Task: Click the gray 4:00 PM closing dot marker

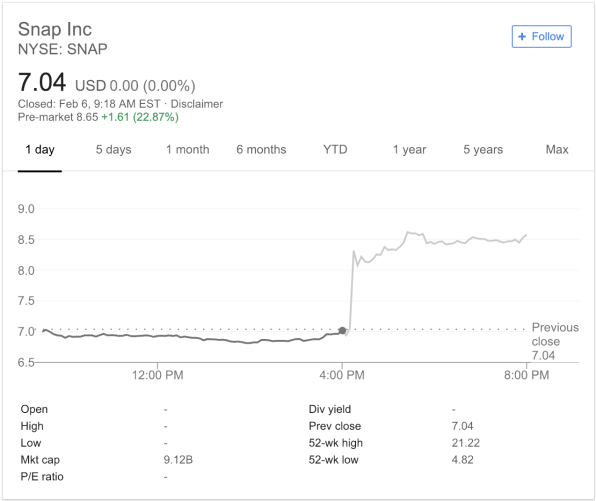Action: [342, 330]
